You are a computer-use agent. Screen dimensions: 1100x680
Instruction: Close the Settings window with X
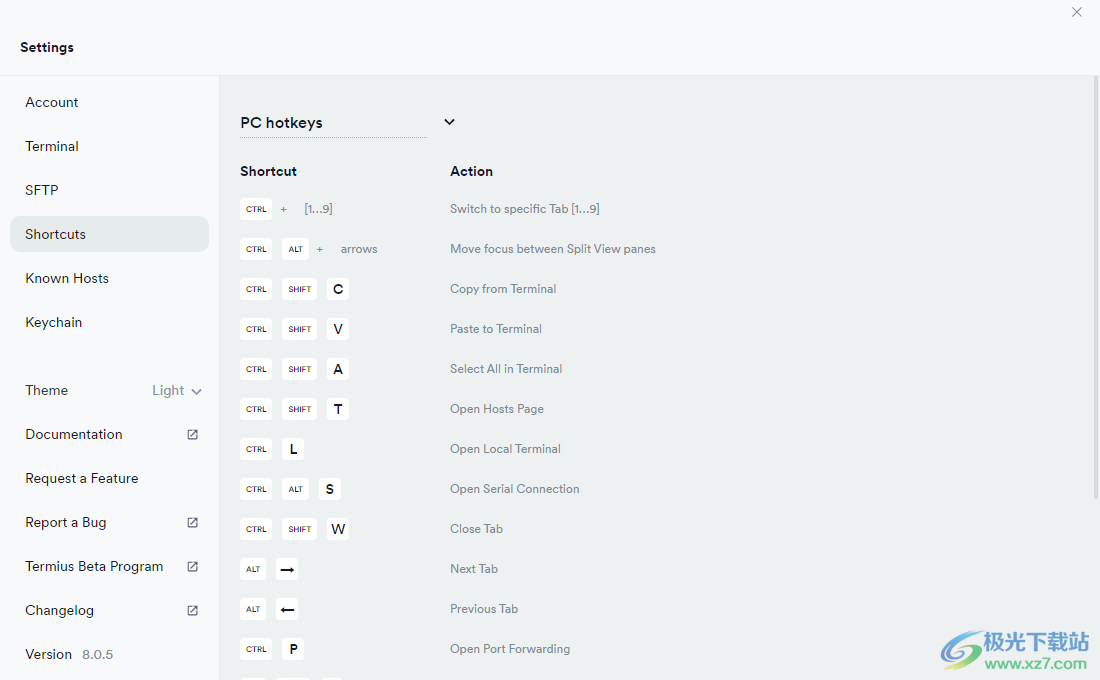[1077, 12]
